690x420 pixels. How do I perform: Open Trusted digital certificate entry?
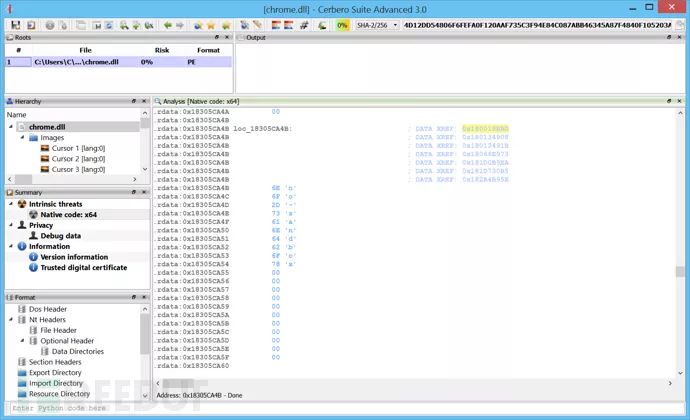(x=78, y=268)
